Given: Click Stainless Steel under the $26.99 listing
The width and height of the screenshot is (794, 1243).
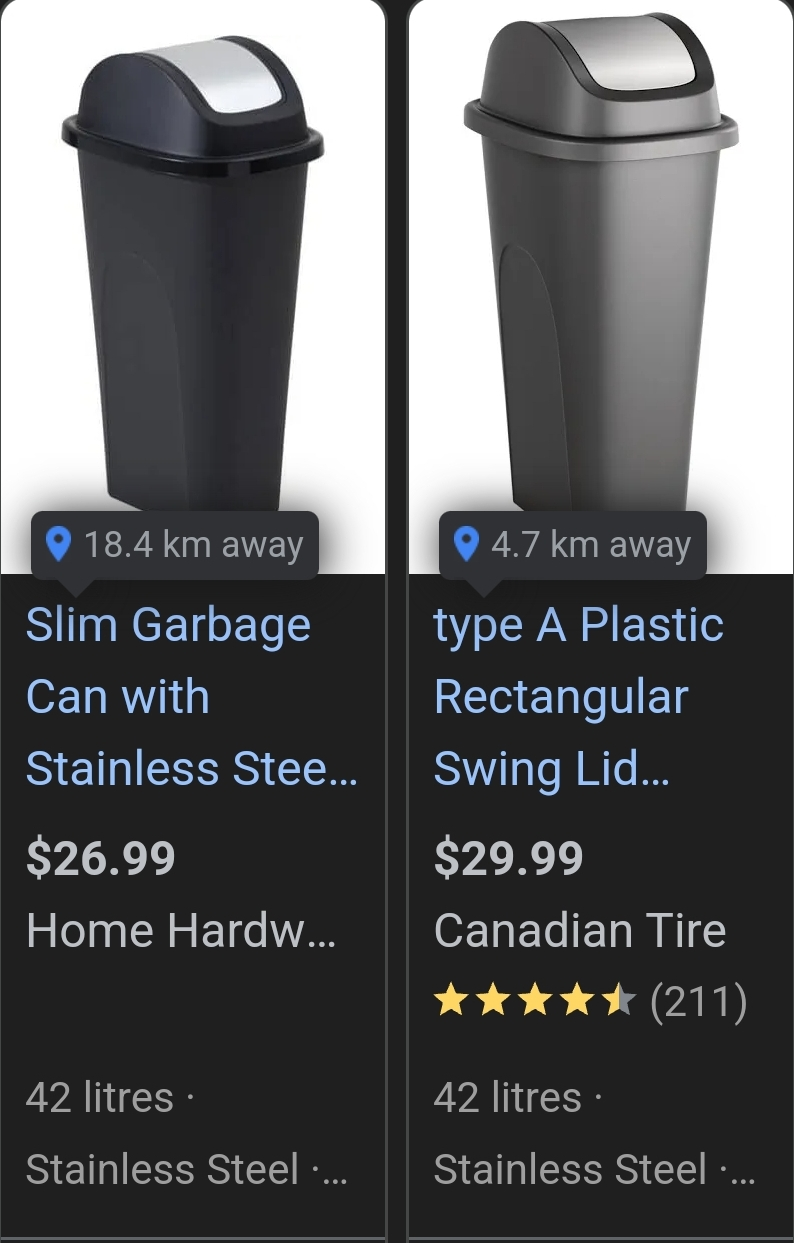Looking at the screenshot, I should coord(162,1169).
